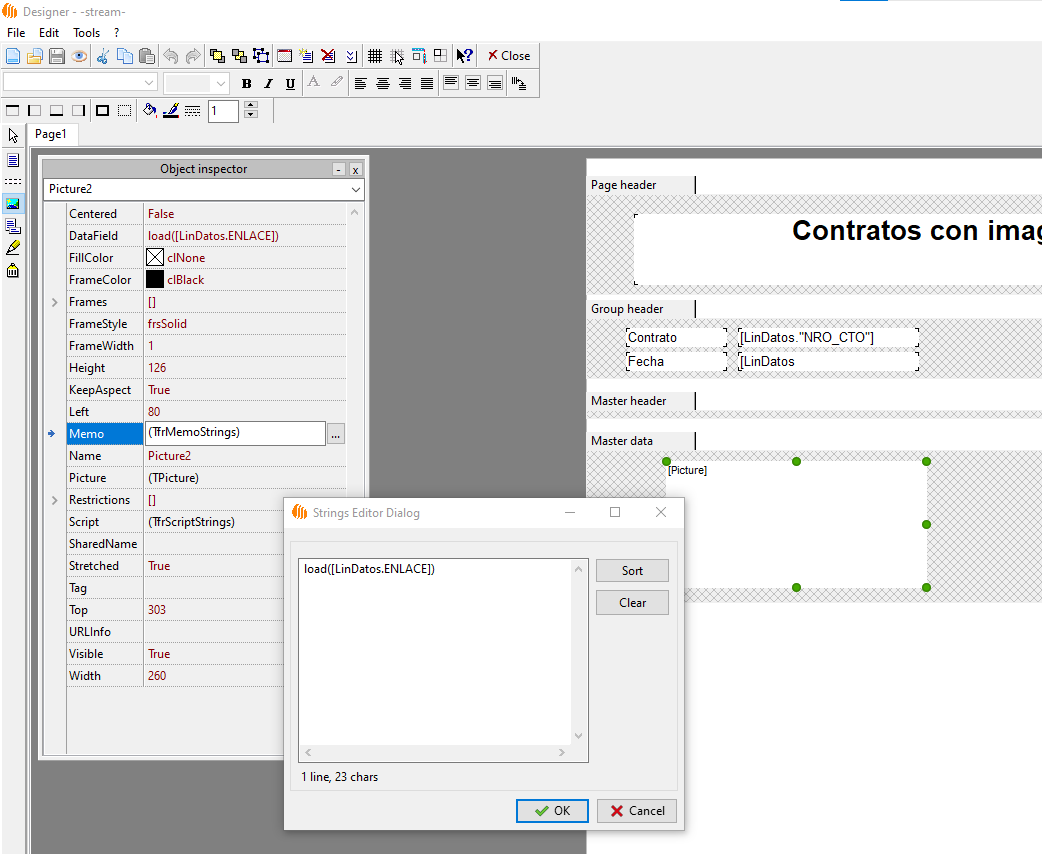Expand the Frames property row
The height and width of the screenshot is (854, 1042).
click(55, 302)
